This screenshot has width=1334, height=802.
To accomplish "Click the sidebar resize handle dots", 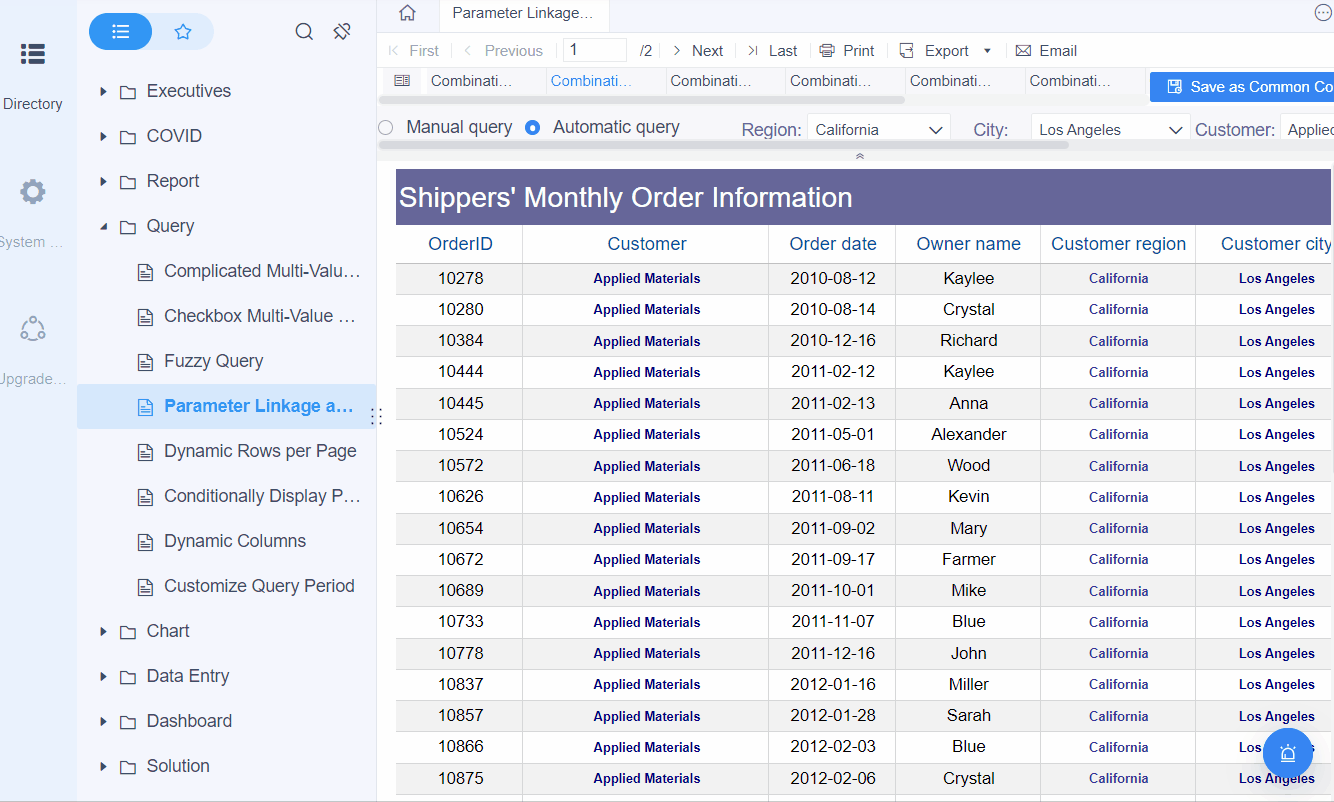I will tap(377, 417).
